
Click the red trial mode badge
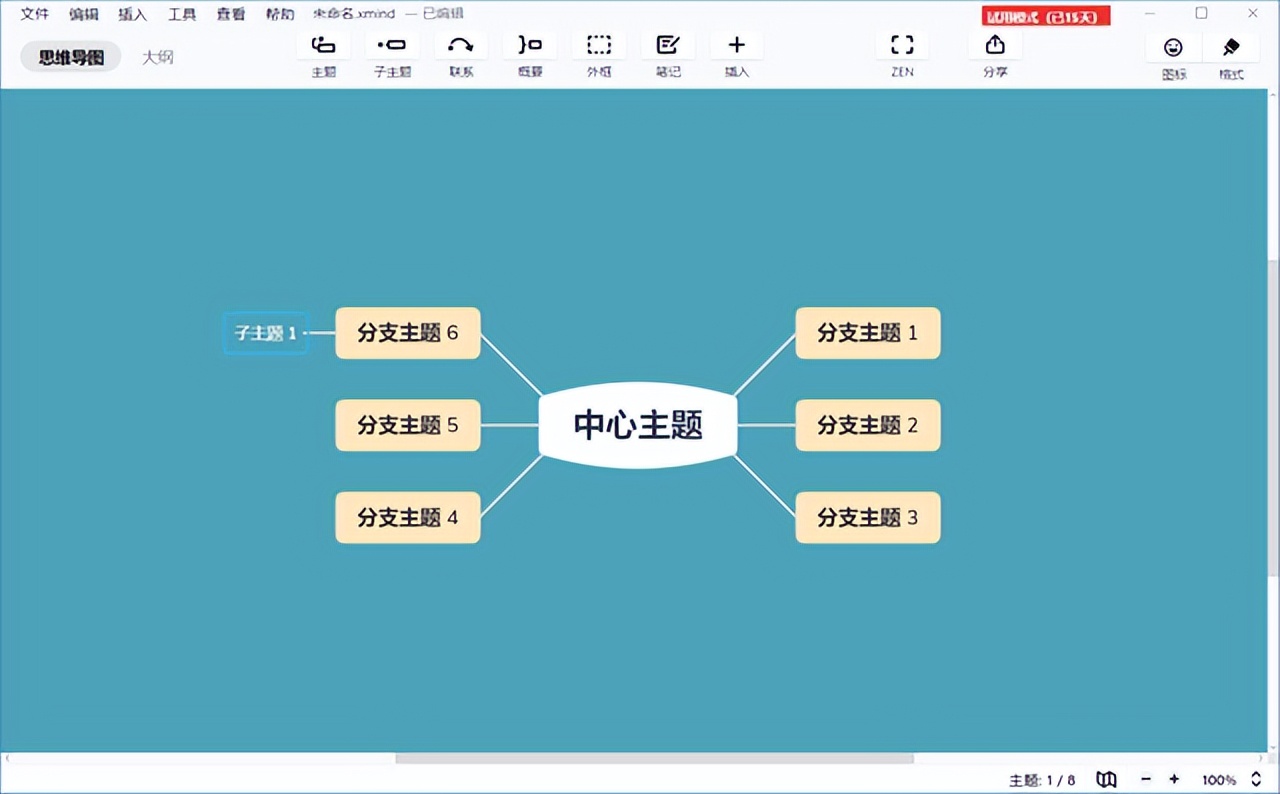pyautogui.click(x=1045, y=16)
